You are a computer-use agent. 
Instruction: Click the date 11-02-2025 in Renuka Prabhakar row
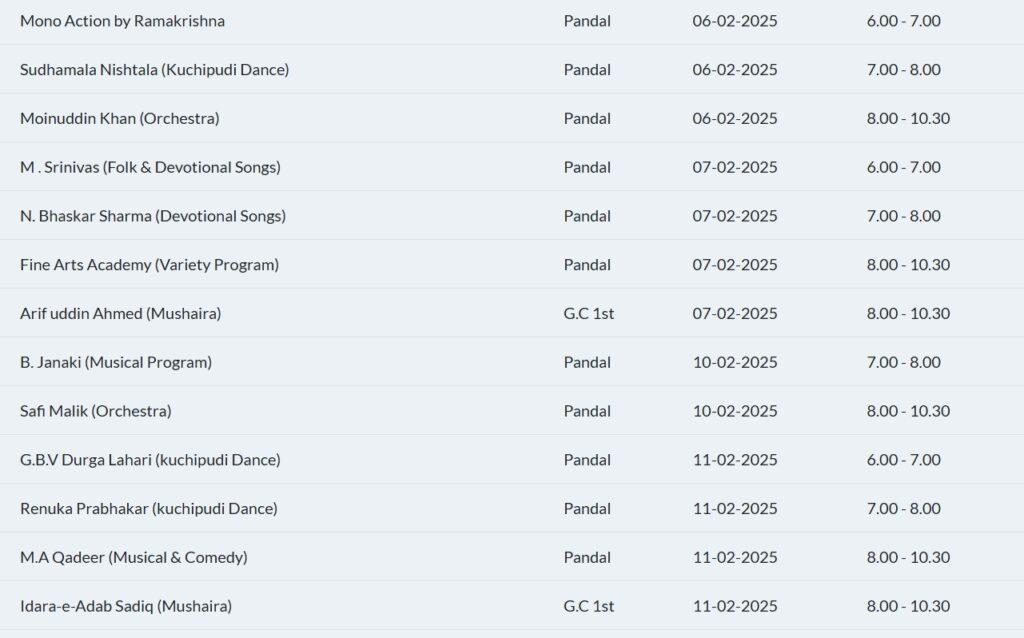point(734,509)
